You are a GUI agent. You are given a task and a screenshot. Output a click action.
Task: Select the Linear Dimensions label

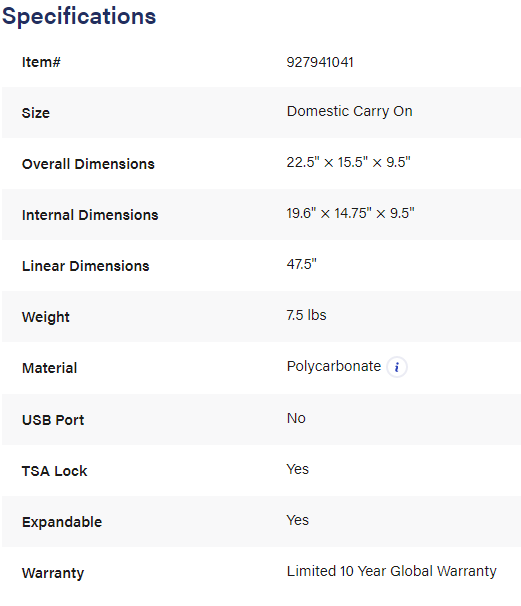point(85,266)
